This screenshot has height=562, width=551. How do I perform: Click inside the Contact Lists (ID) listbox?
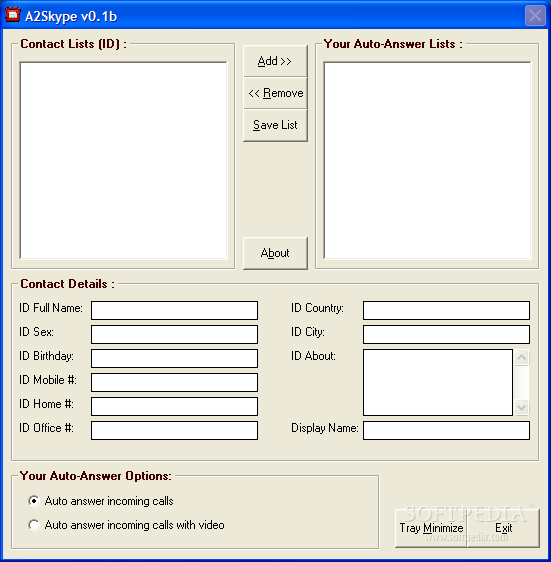coord(123,160)
